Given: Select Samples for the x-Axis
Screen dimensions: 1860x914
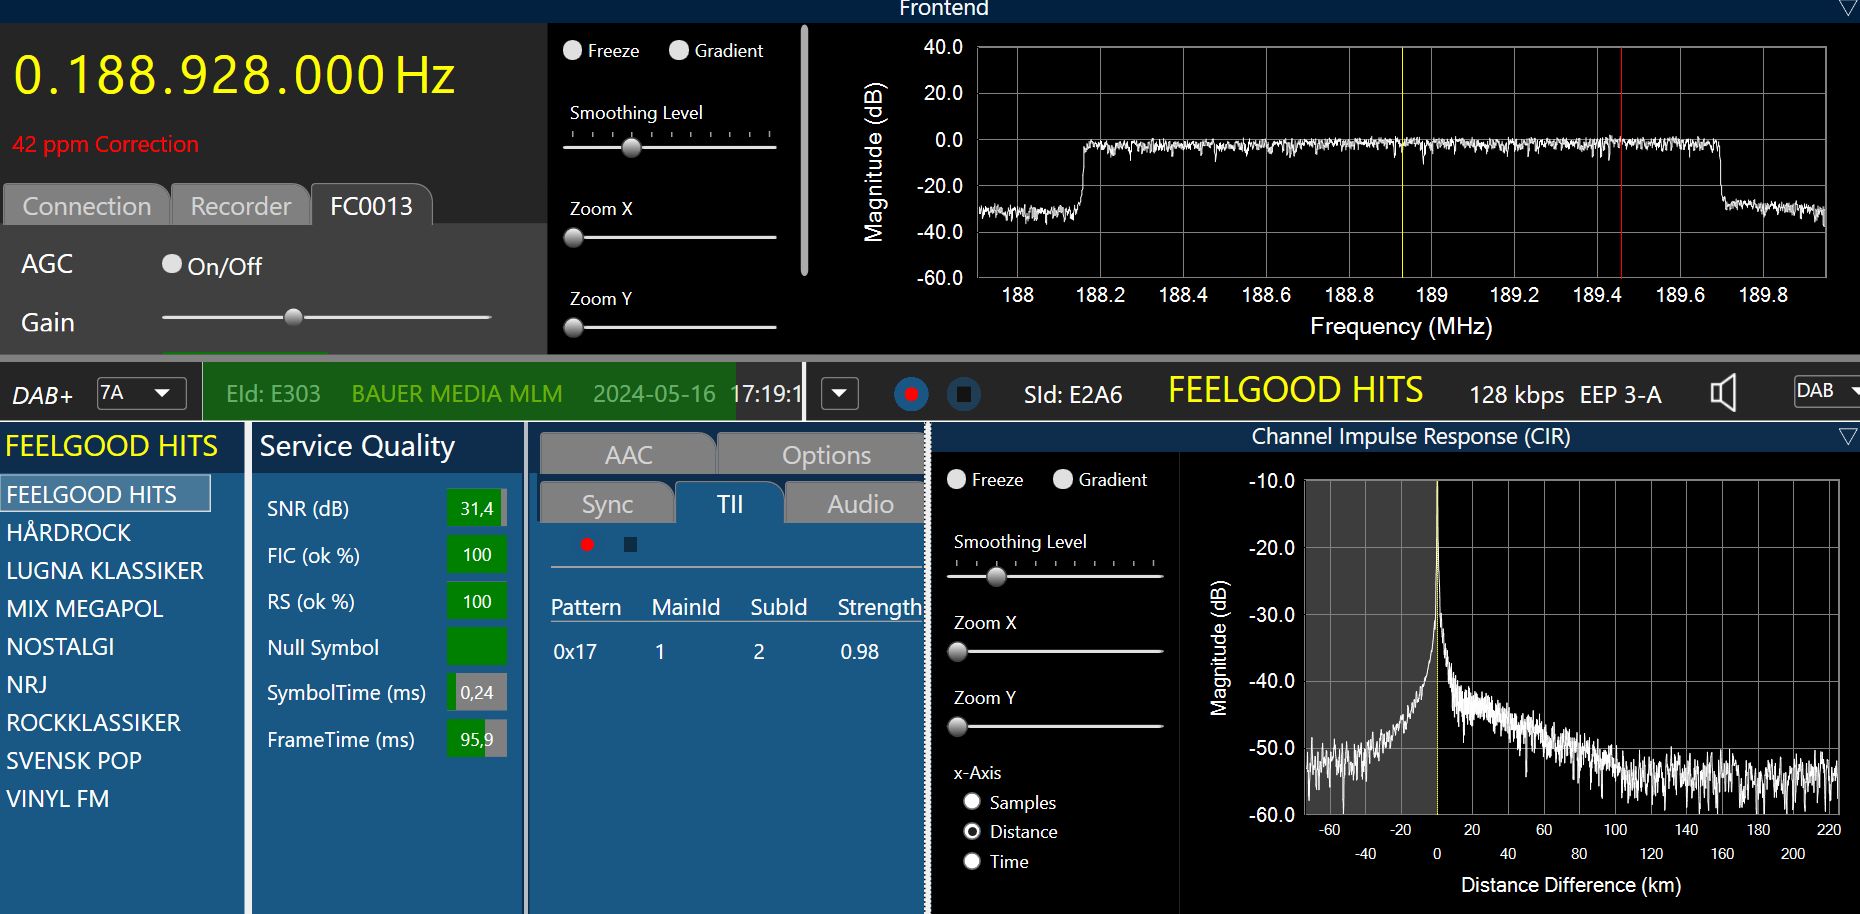Looking at the screenshot, I should [972, 802].
